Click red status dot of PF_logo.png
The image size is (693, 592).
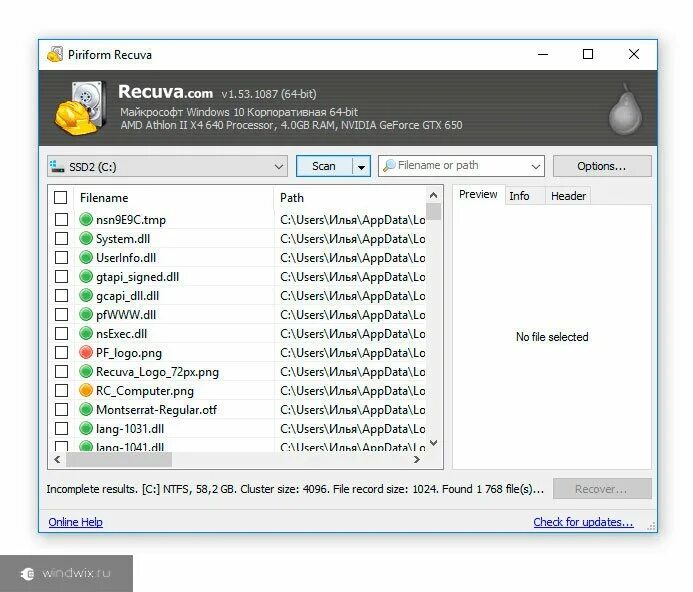pos(86,352)
